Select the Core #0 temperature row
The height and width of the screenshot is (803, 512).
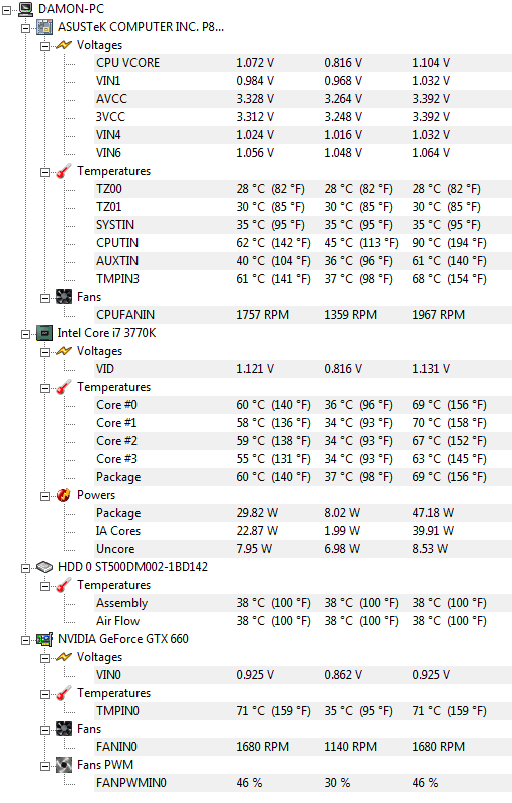[x=302, y=405]
